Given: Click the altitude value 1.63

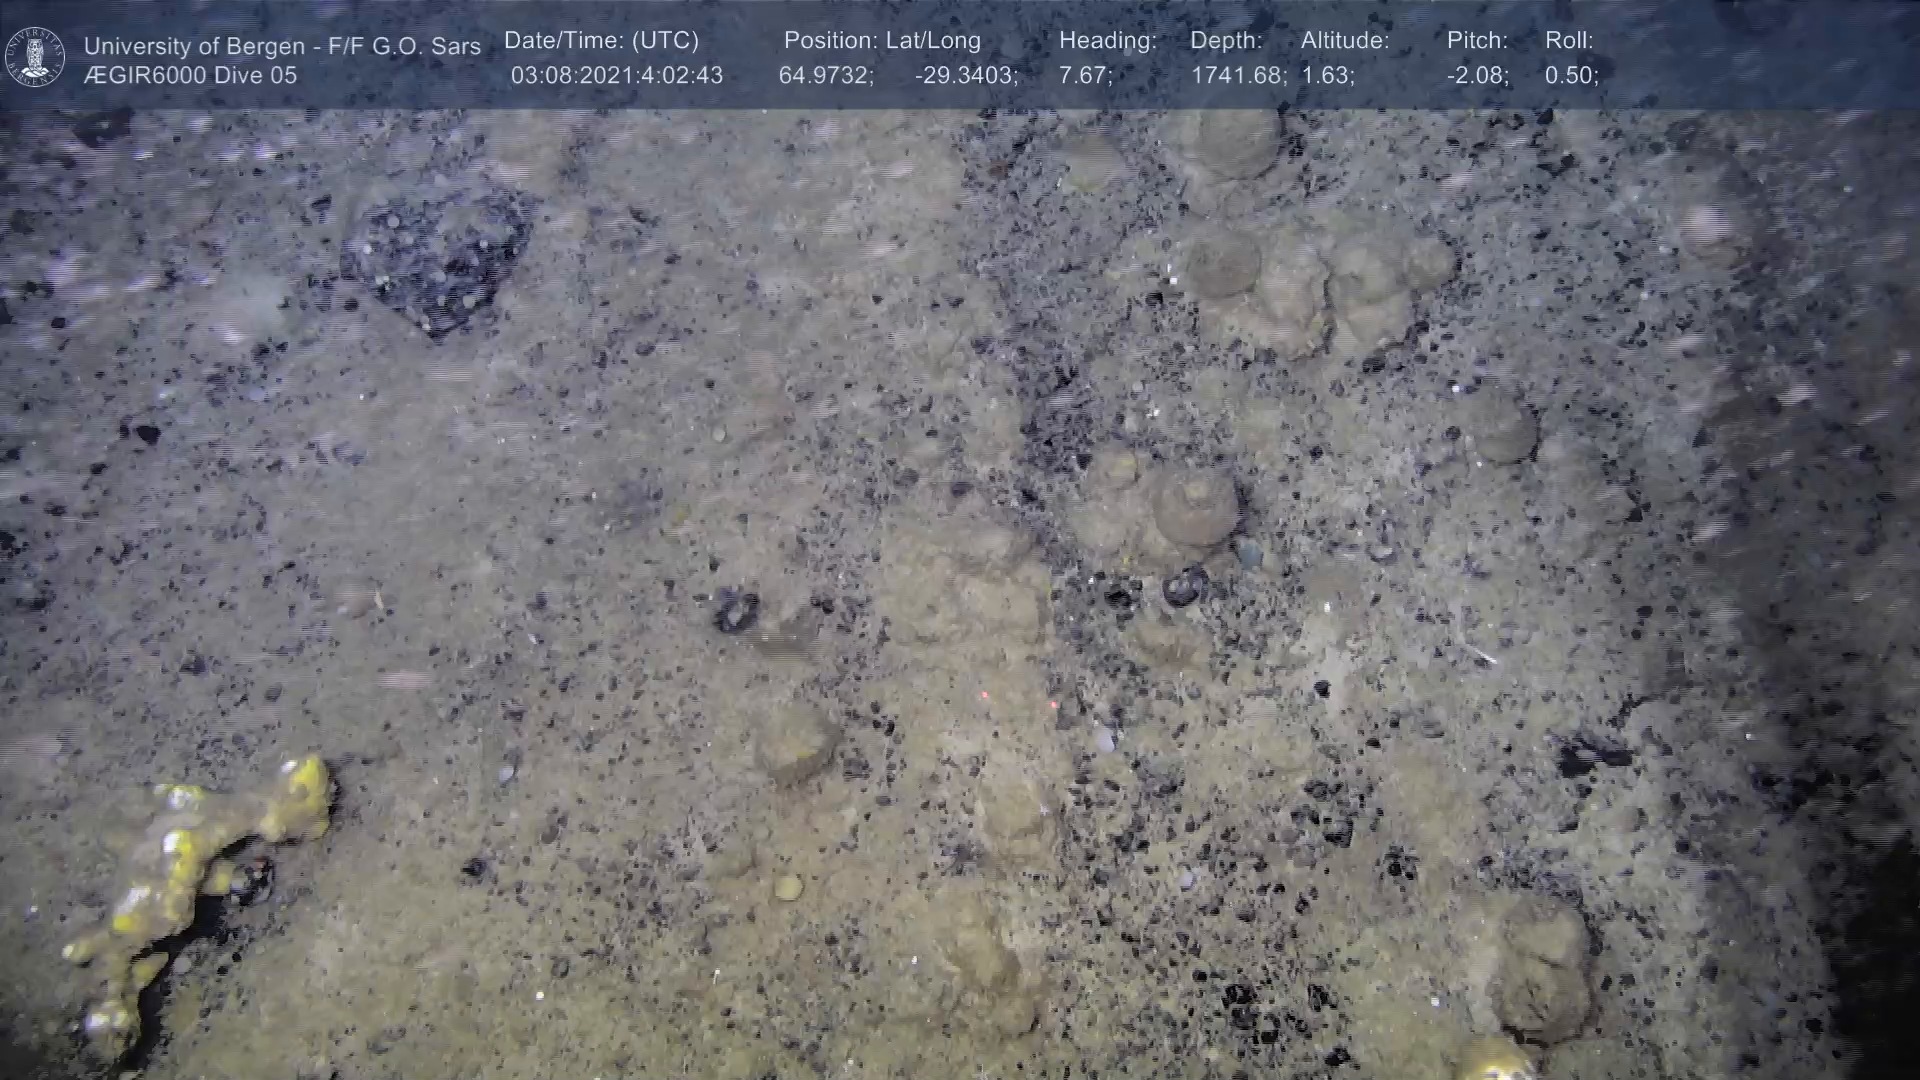Looking at the screenshot, I should coord(1327,75).
